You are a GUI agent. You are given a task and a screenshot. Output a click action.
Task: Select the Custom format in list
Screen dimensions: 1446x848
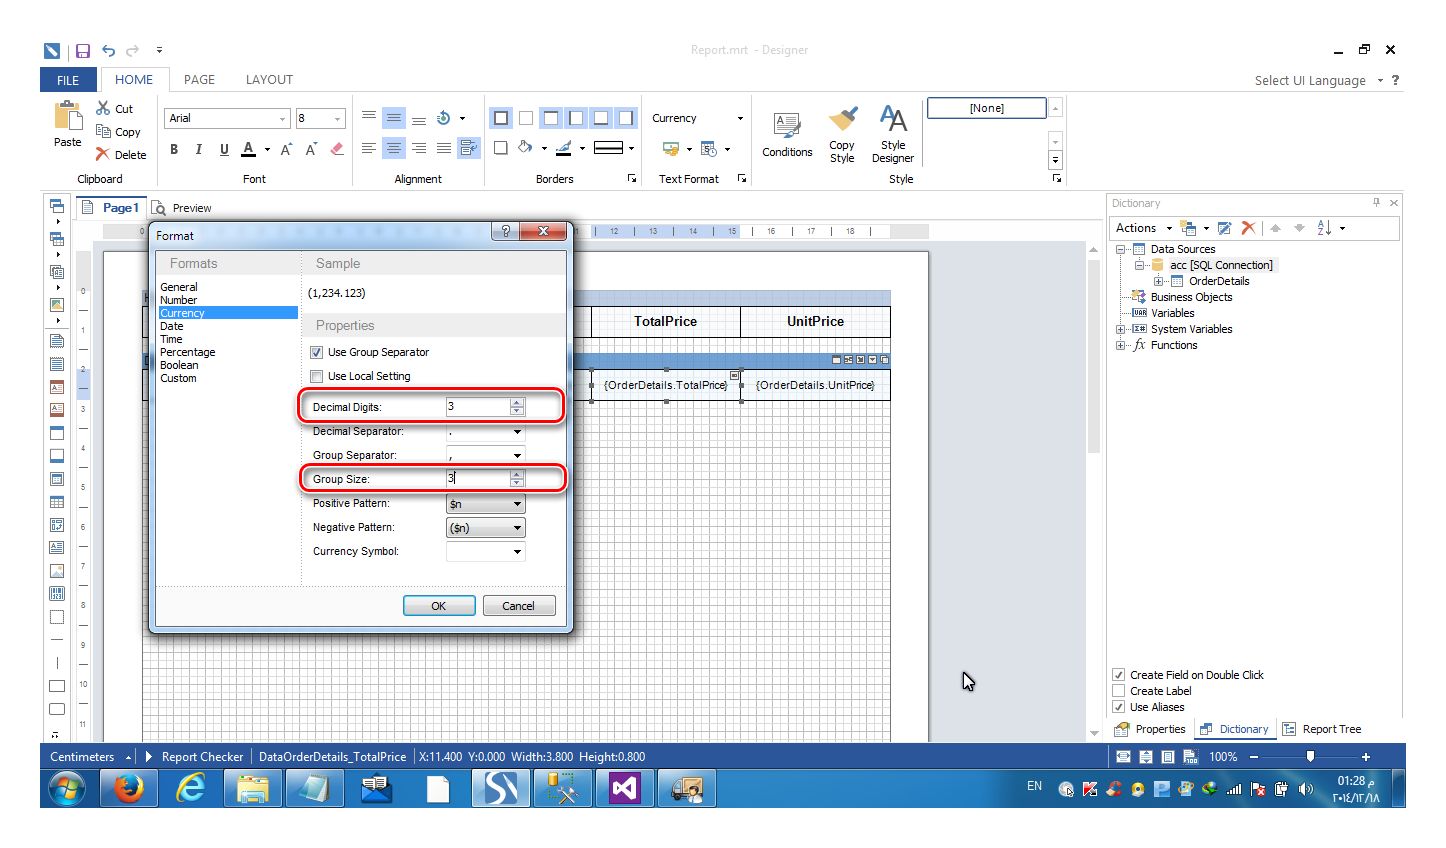(x=178, y=378)
